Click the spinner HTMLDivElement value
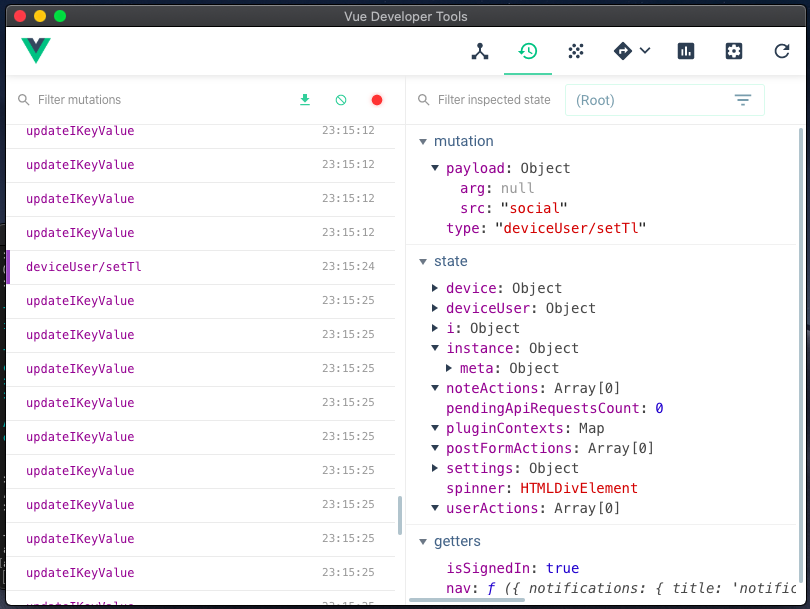The image size is (810, 609). [x=579, y=488]
